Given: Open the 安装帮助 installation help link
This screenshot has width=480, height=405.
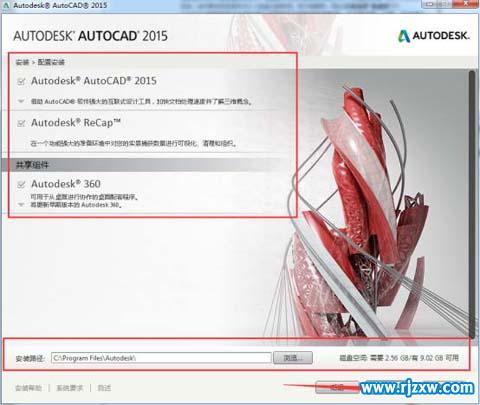Looking at the screenshot, I should pos(29,388).
